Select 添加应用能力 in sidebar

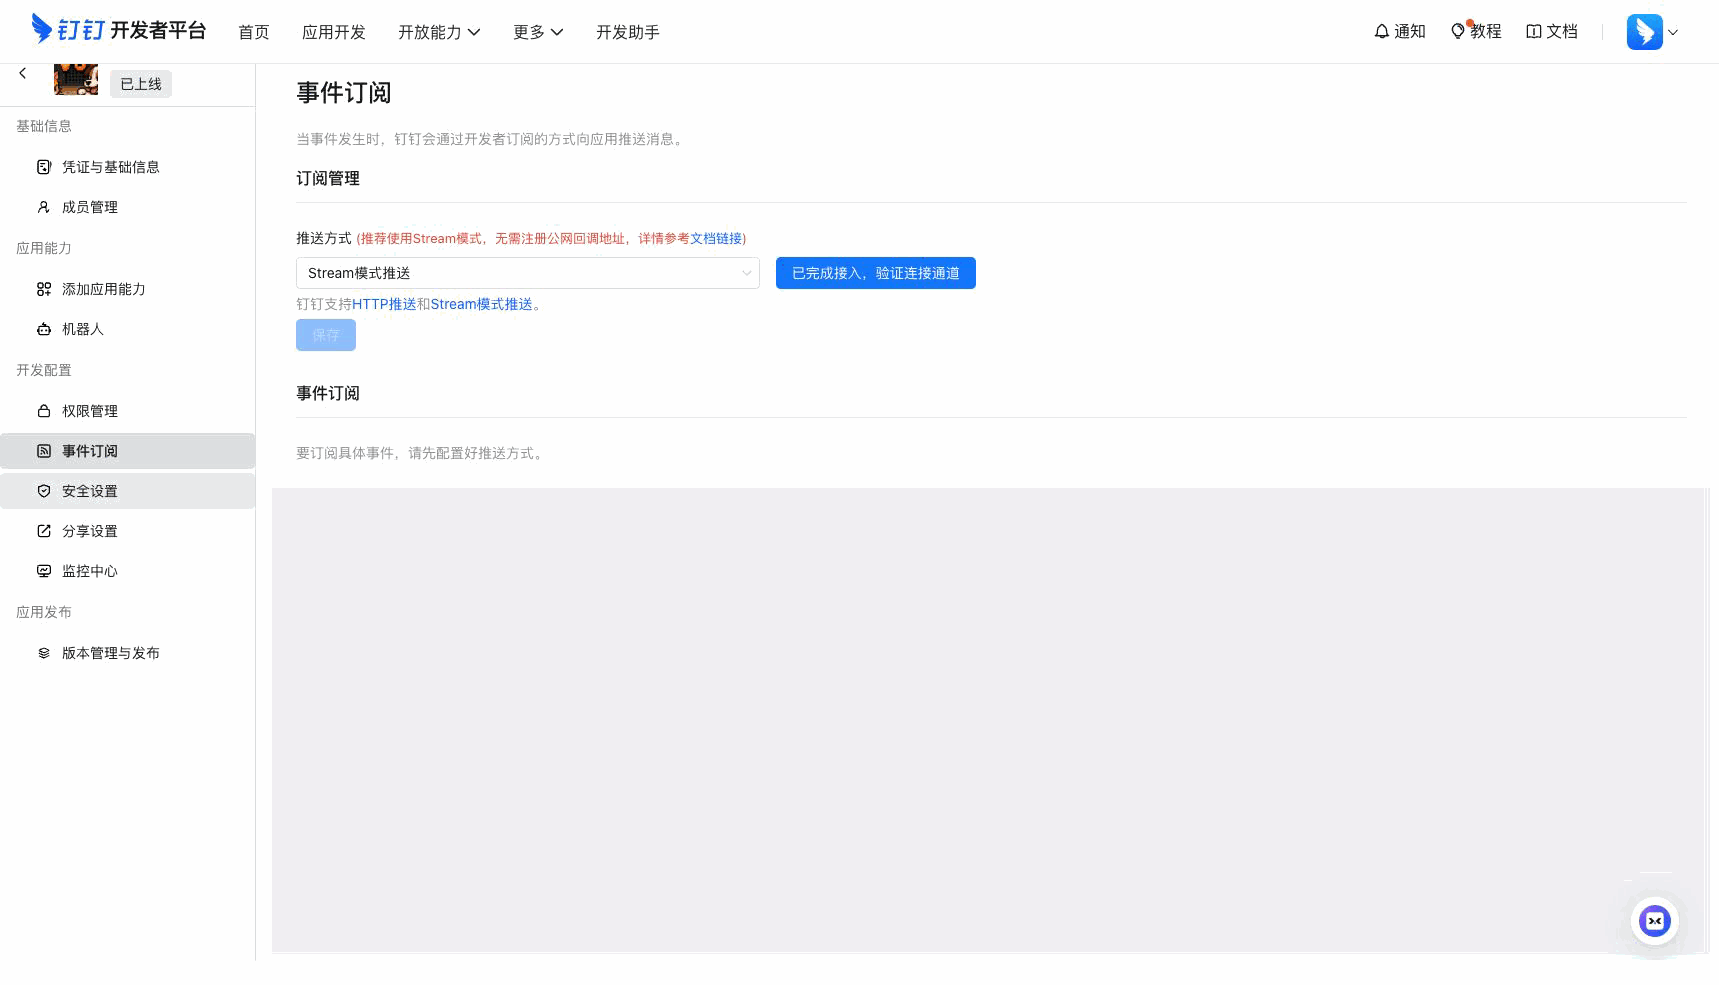point(128,289)
